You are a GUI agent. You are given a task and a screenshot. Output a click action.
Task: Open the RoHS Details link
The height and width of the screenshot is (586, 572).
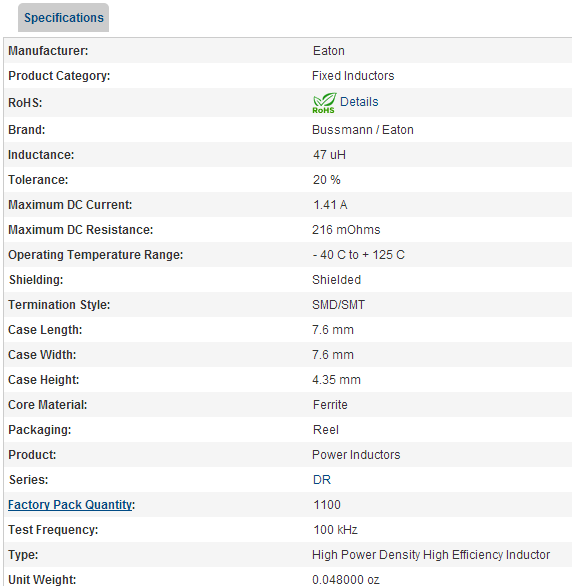(x=359, y=102)
